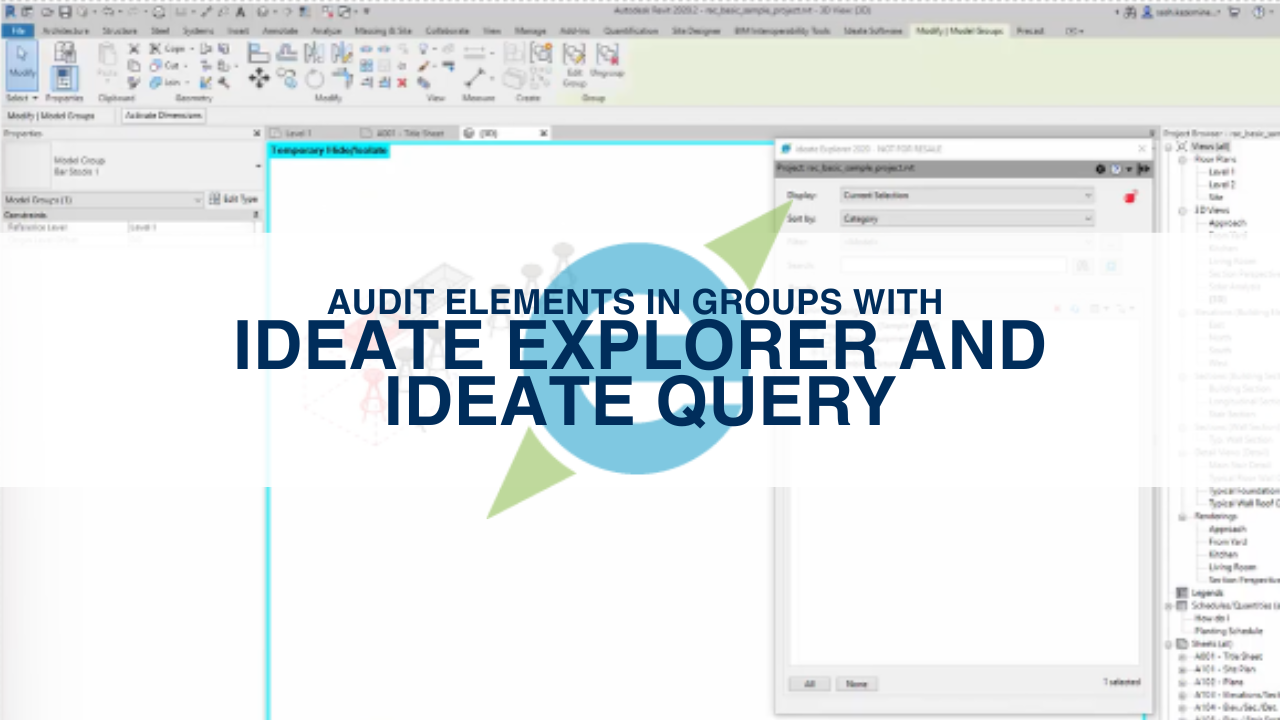The width and height of the screenshot is (1280, 720).
Task: Open the File tab
Action: click(17, 31)
